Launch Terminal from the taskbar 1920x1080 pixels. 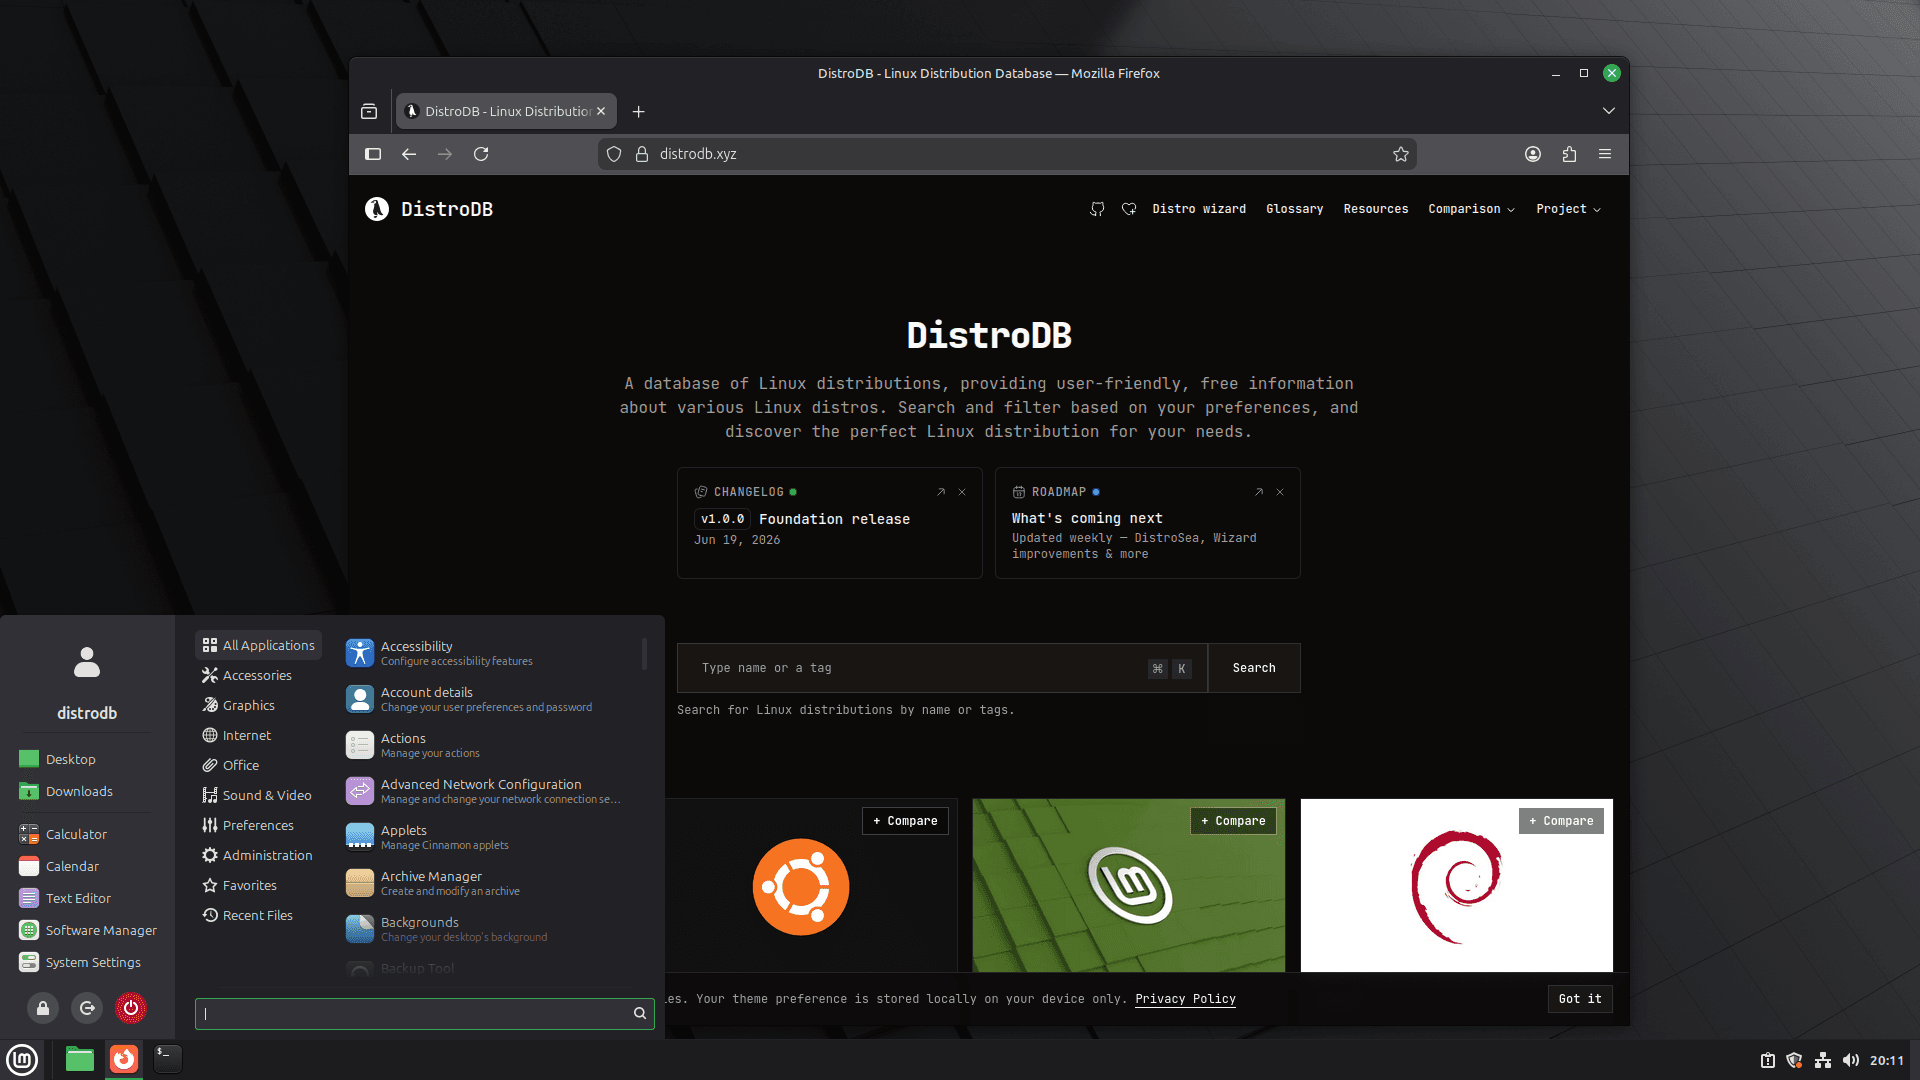tap(168, 1059)
